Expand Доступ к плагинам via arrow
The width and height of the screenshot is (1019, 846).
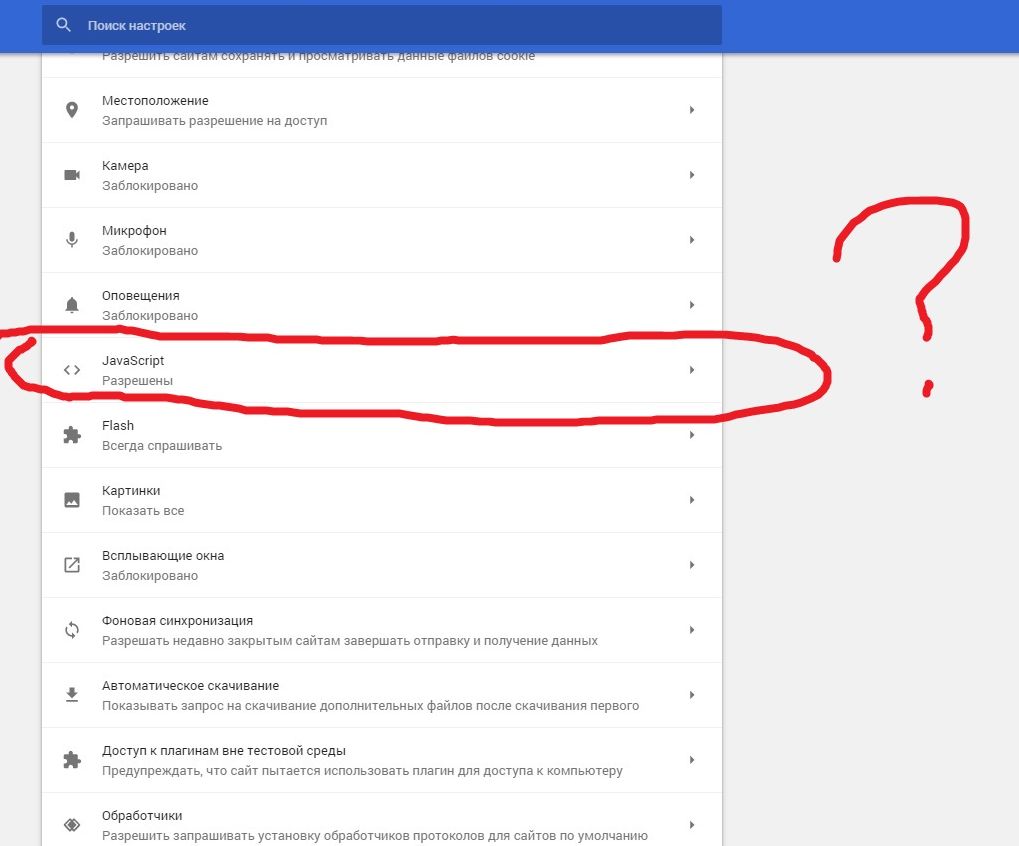click(691, 760)
